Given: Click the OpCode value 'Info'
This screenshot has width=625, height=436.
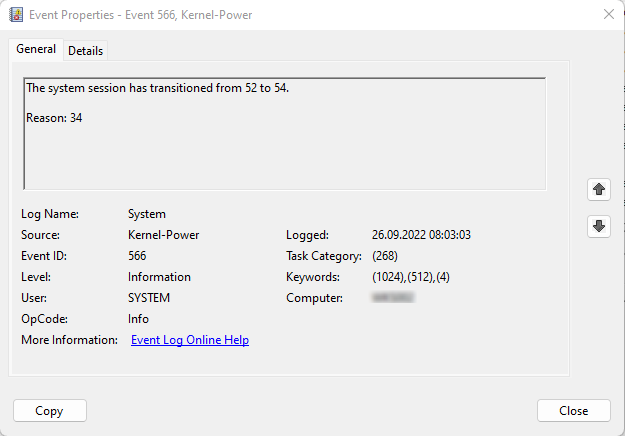Looking at the screenshot, I should (x=138, y=319).
